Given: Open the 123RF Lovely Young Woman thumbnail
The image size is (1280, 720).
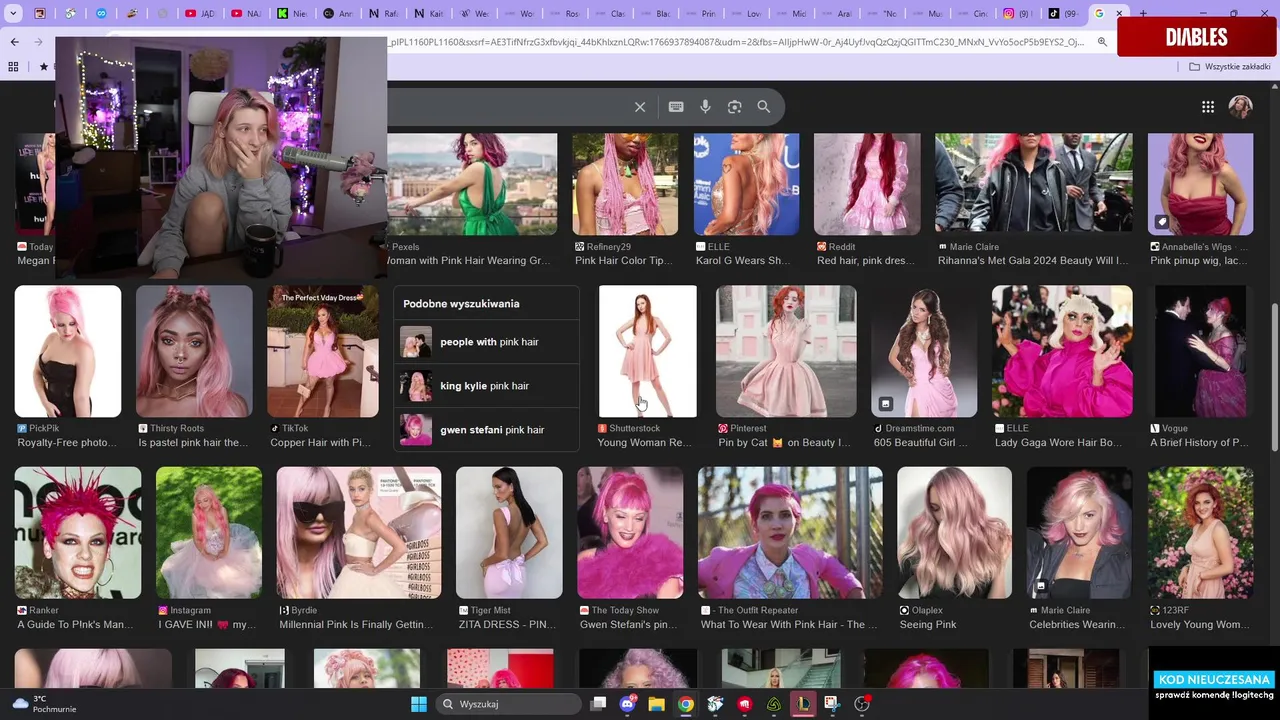Looking at the screenshot, I should pyautogui.click(x=1200, y=533).
